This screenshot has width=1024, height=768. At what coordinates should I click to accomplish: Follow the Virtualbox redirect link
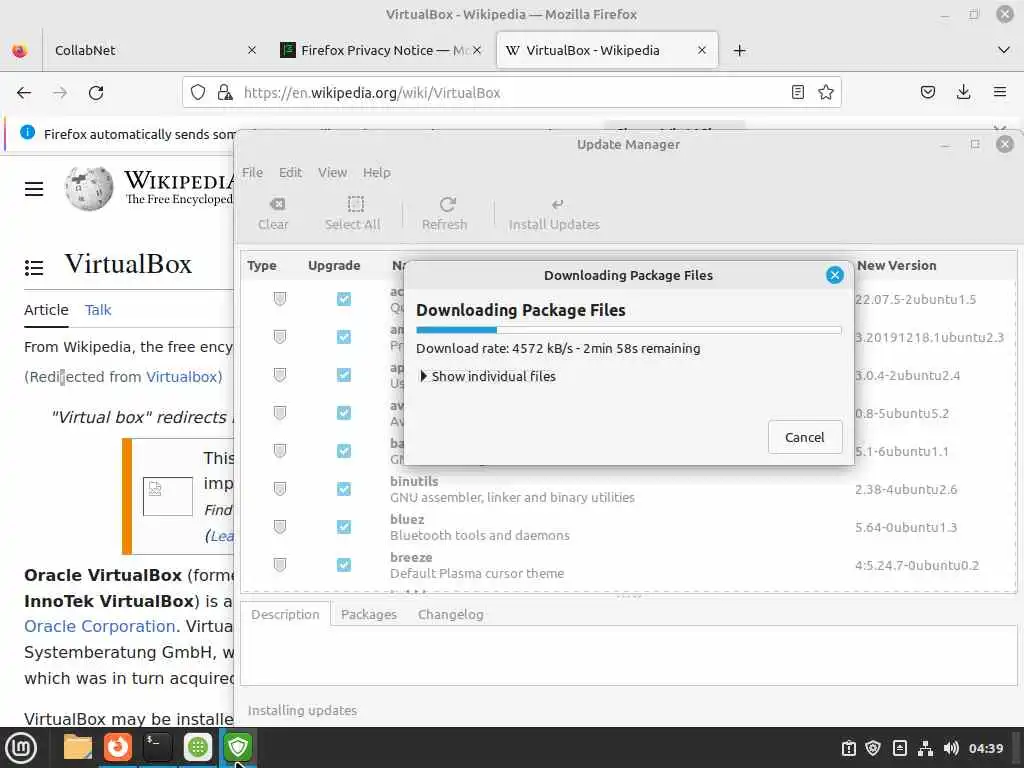coord(182,377)
